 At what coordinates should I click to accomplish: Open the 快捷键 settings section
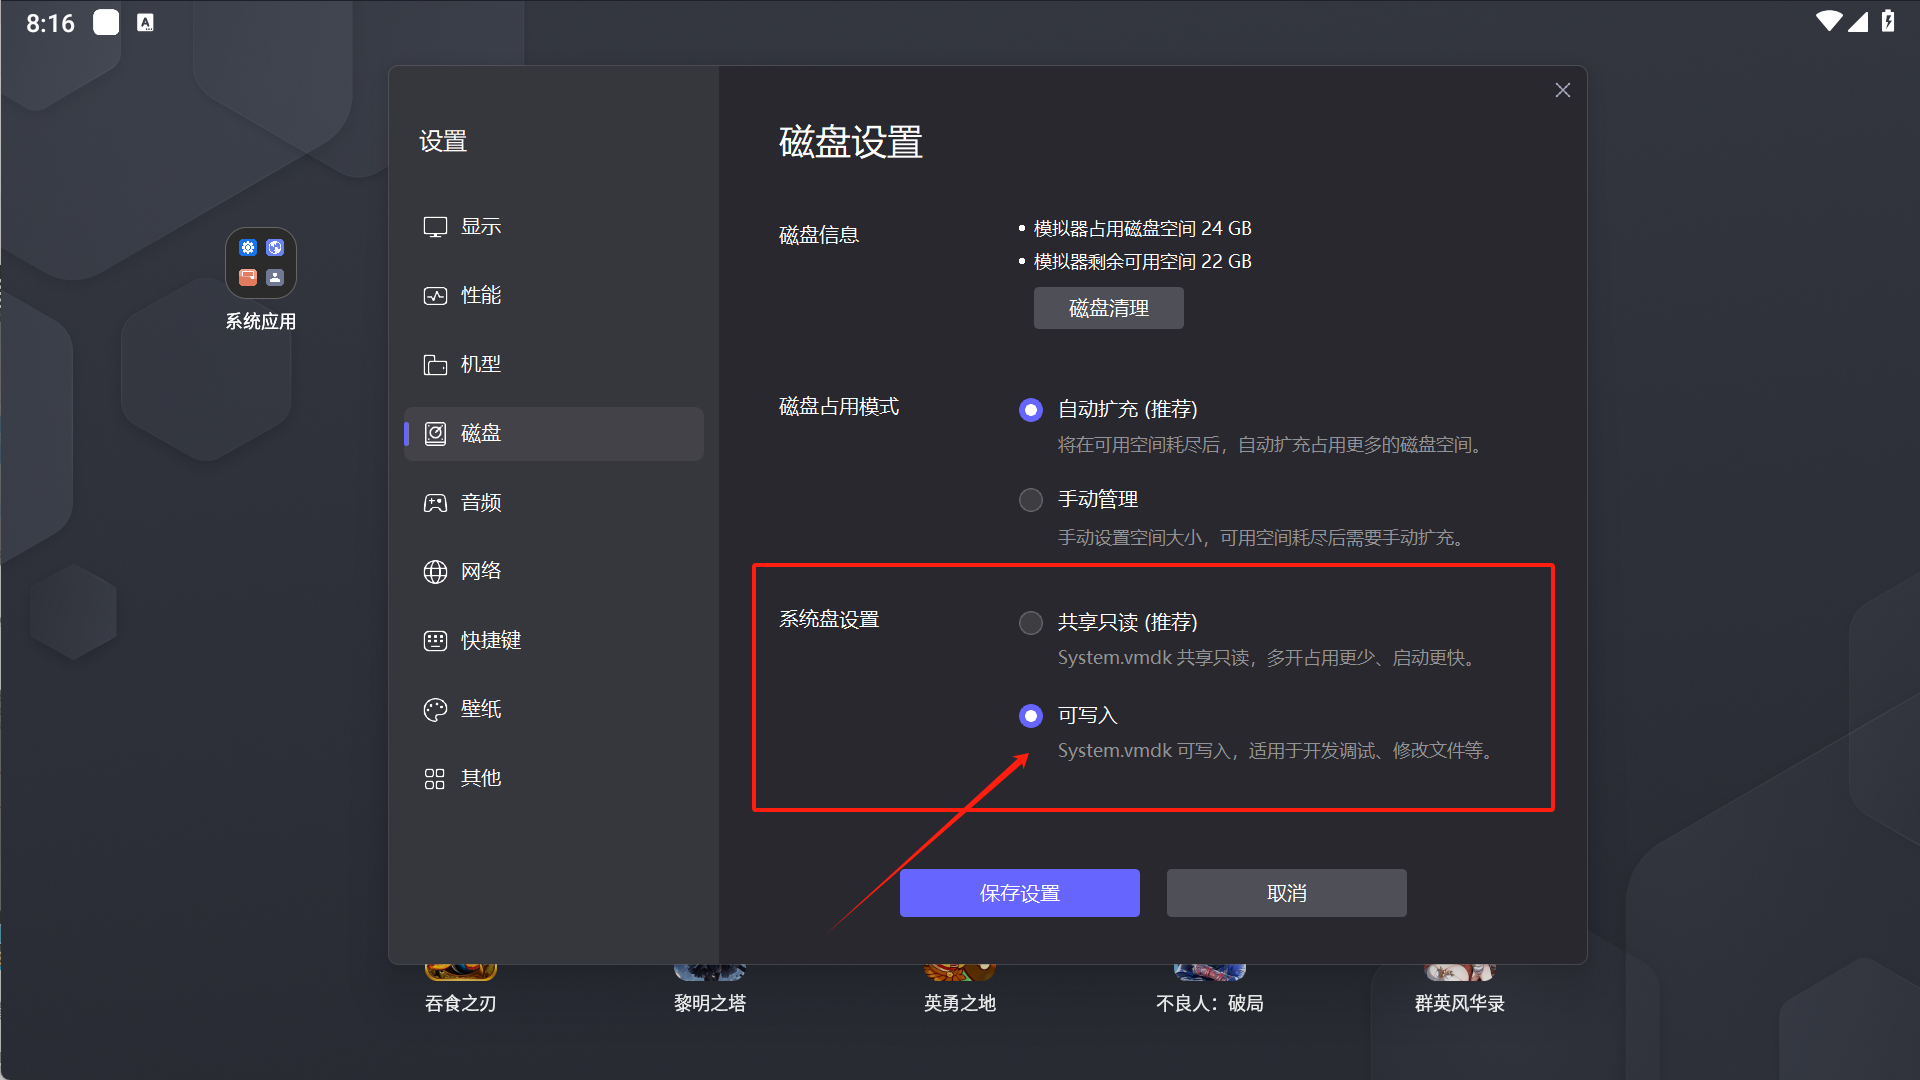click(x=491, y=641)
